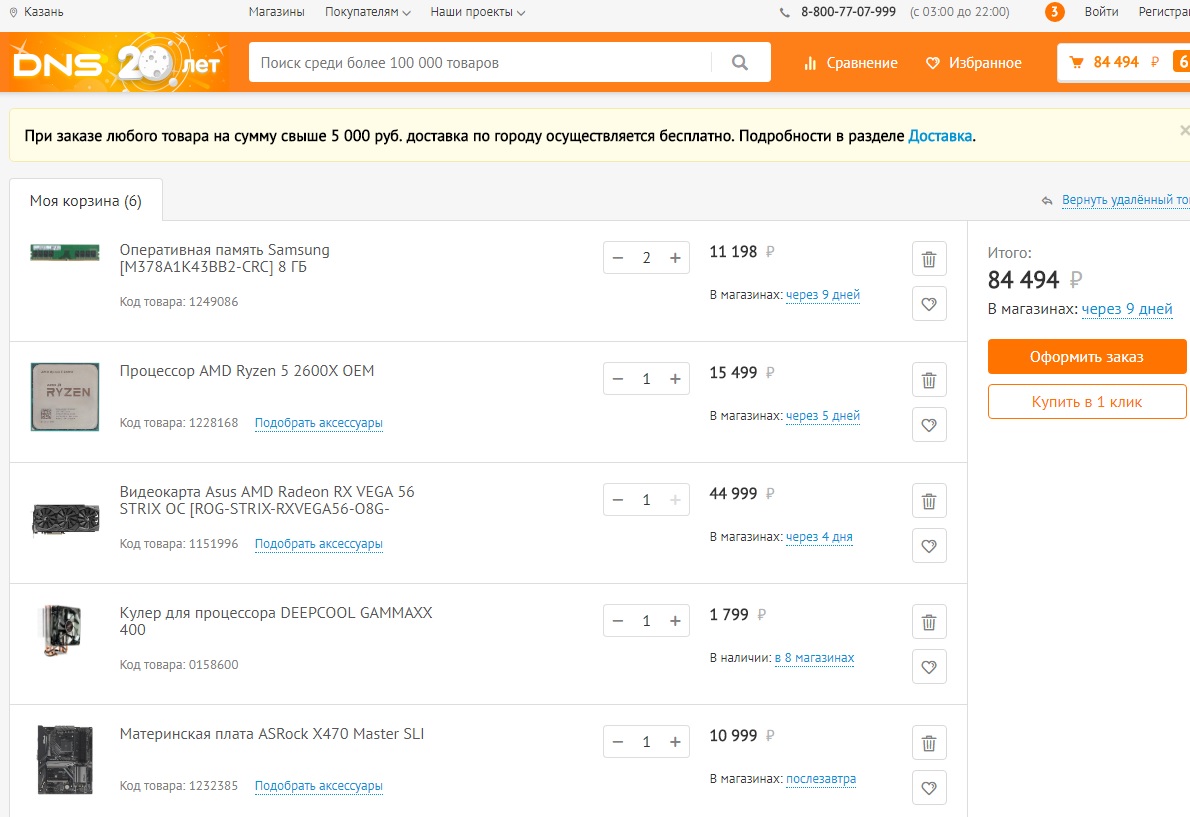Open Видеокарта Asus Radeon RX VEGA 56 title
This screenshot has height=817, width=1190.
pyautogui.click(x=267, y=500)
